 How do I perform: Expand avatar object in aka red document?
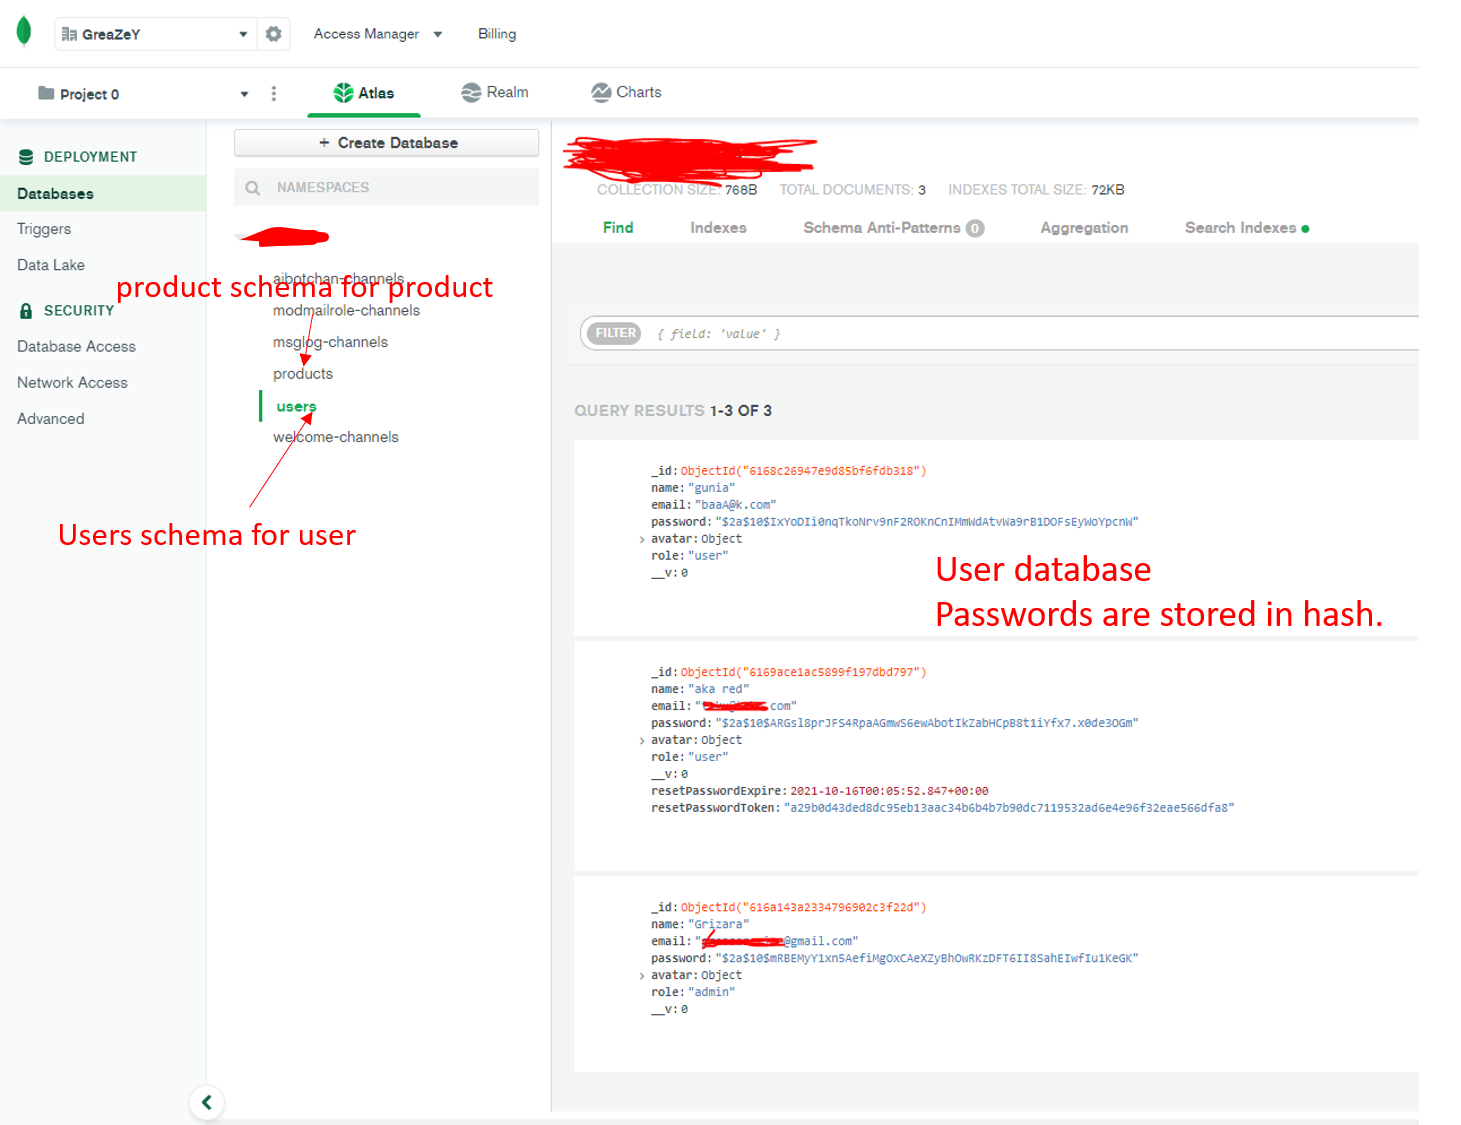point(642,741)
